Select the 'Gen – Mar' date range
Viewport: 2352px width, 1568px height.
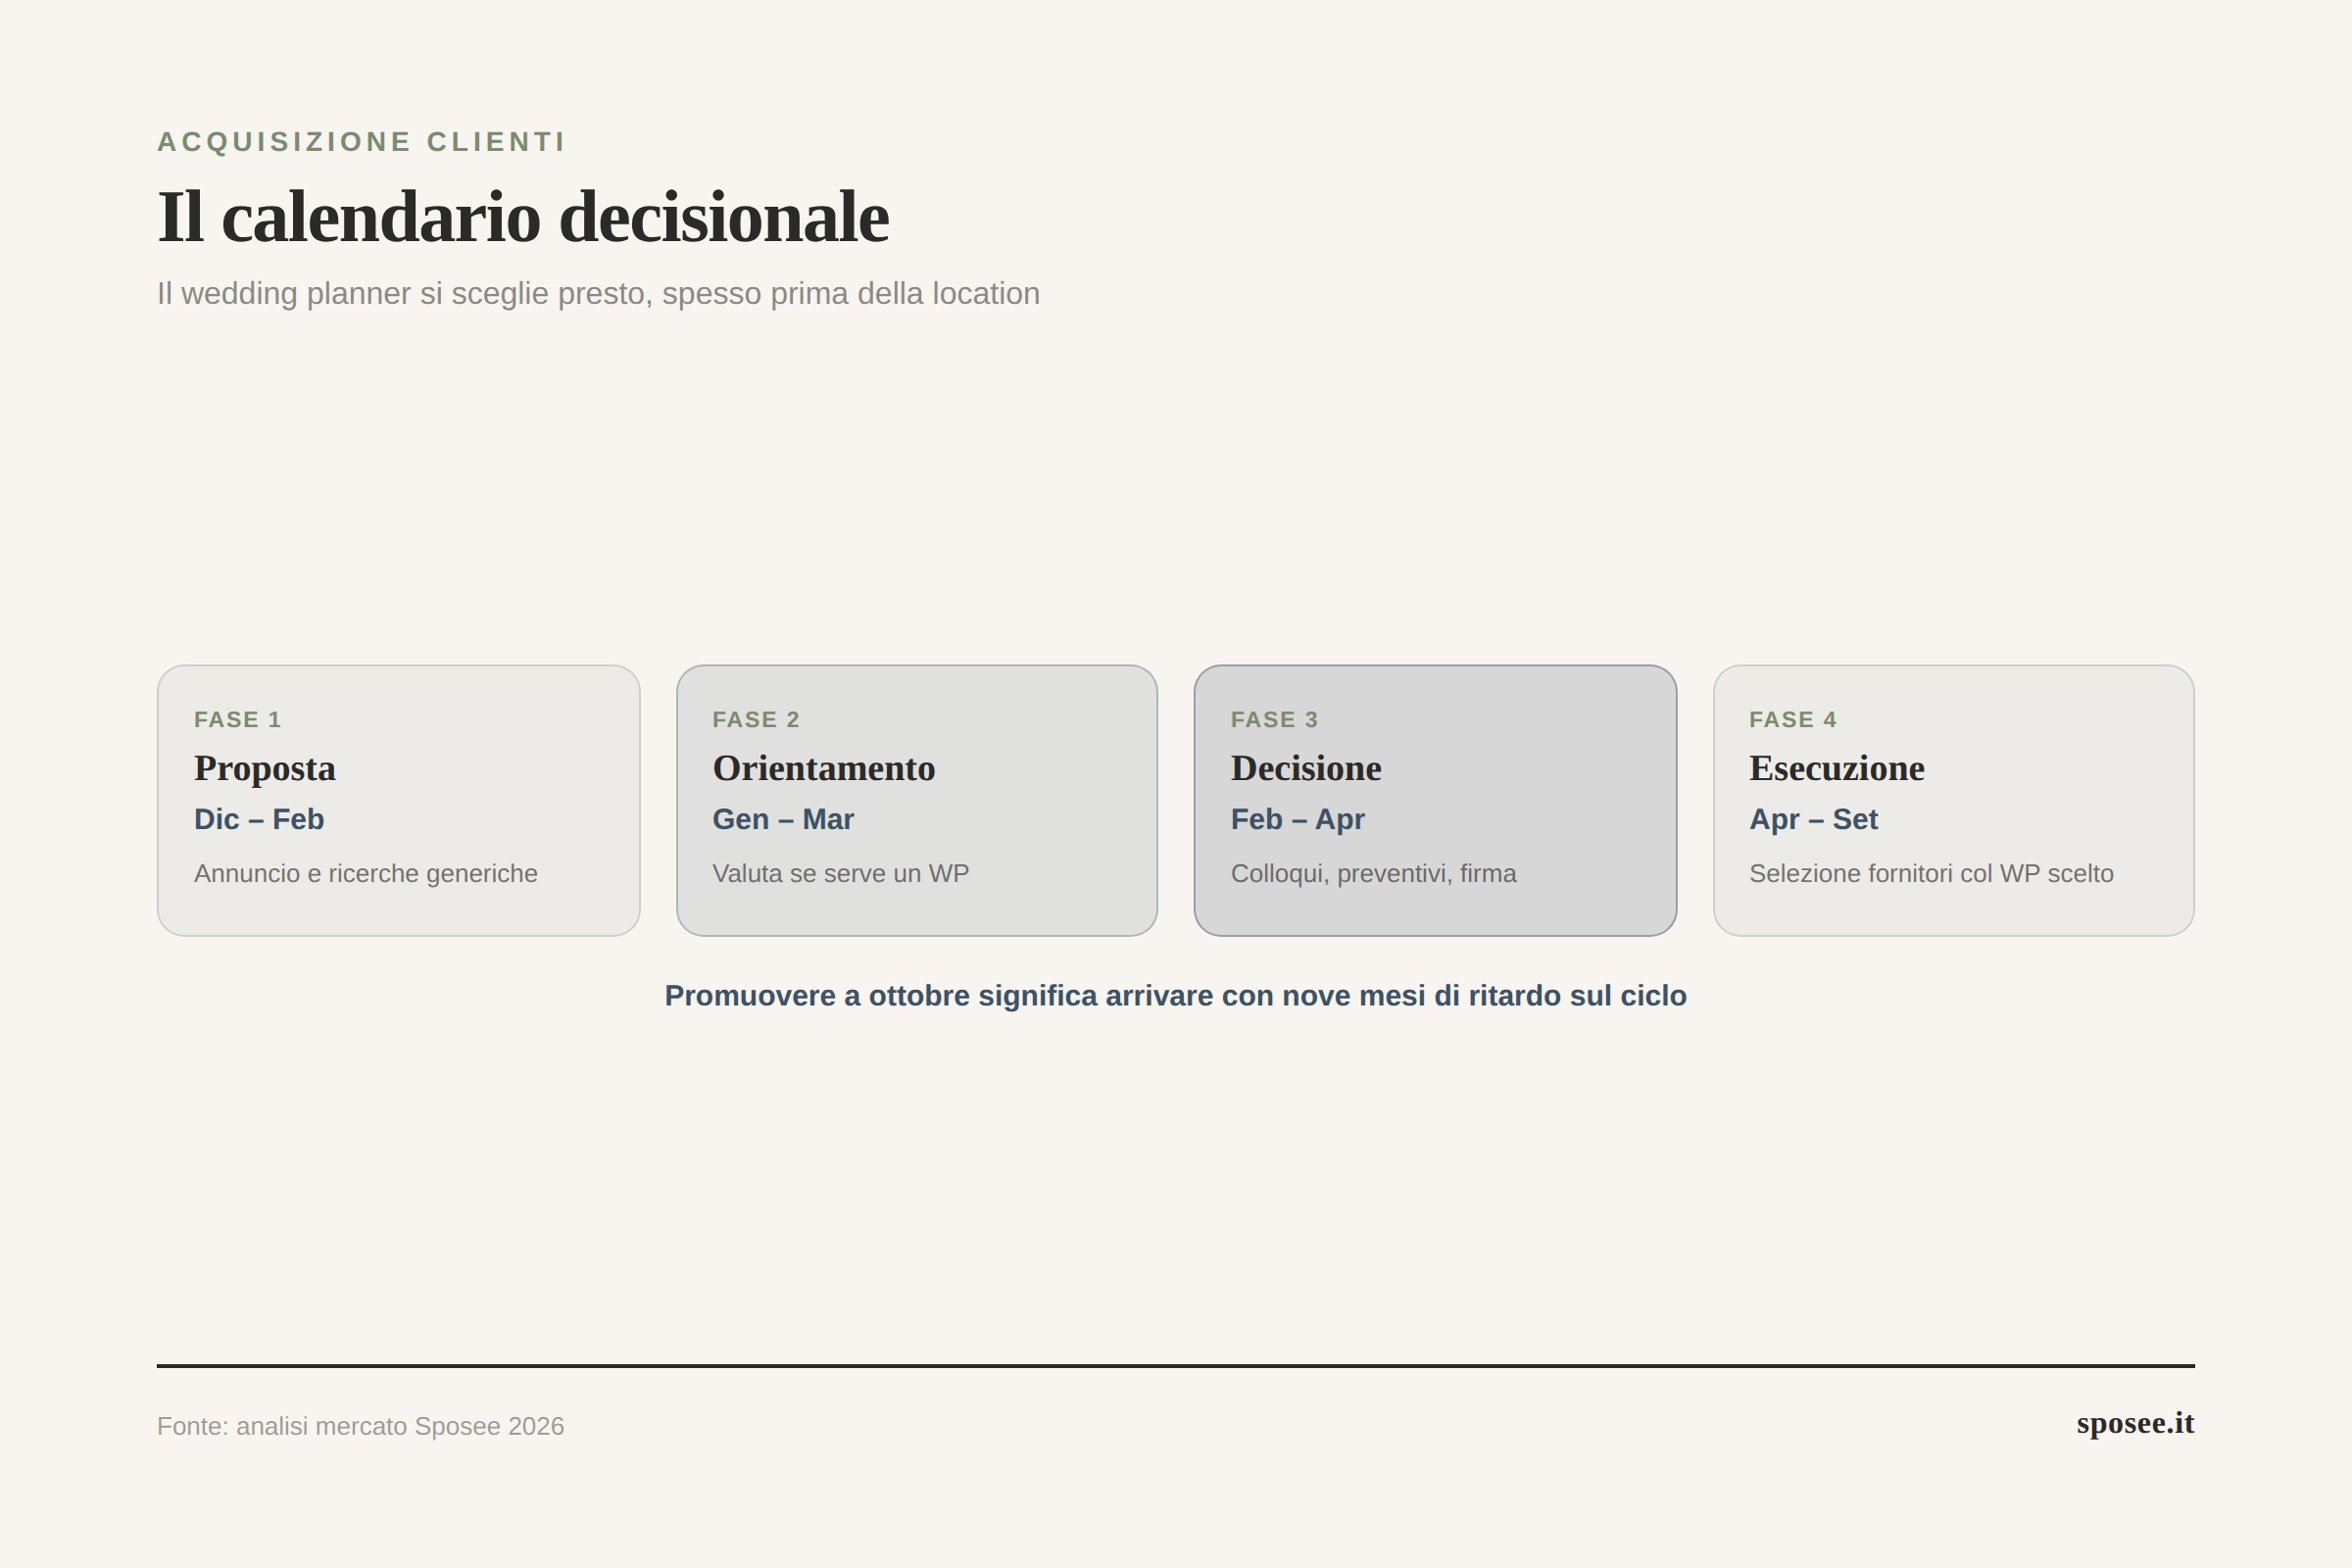point(783,819)
